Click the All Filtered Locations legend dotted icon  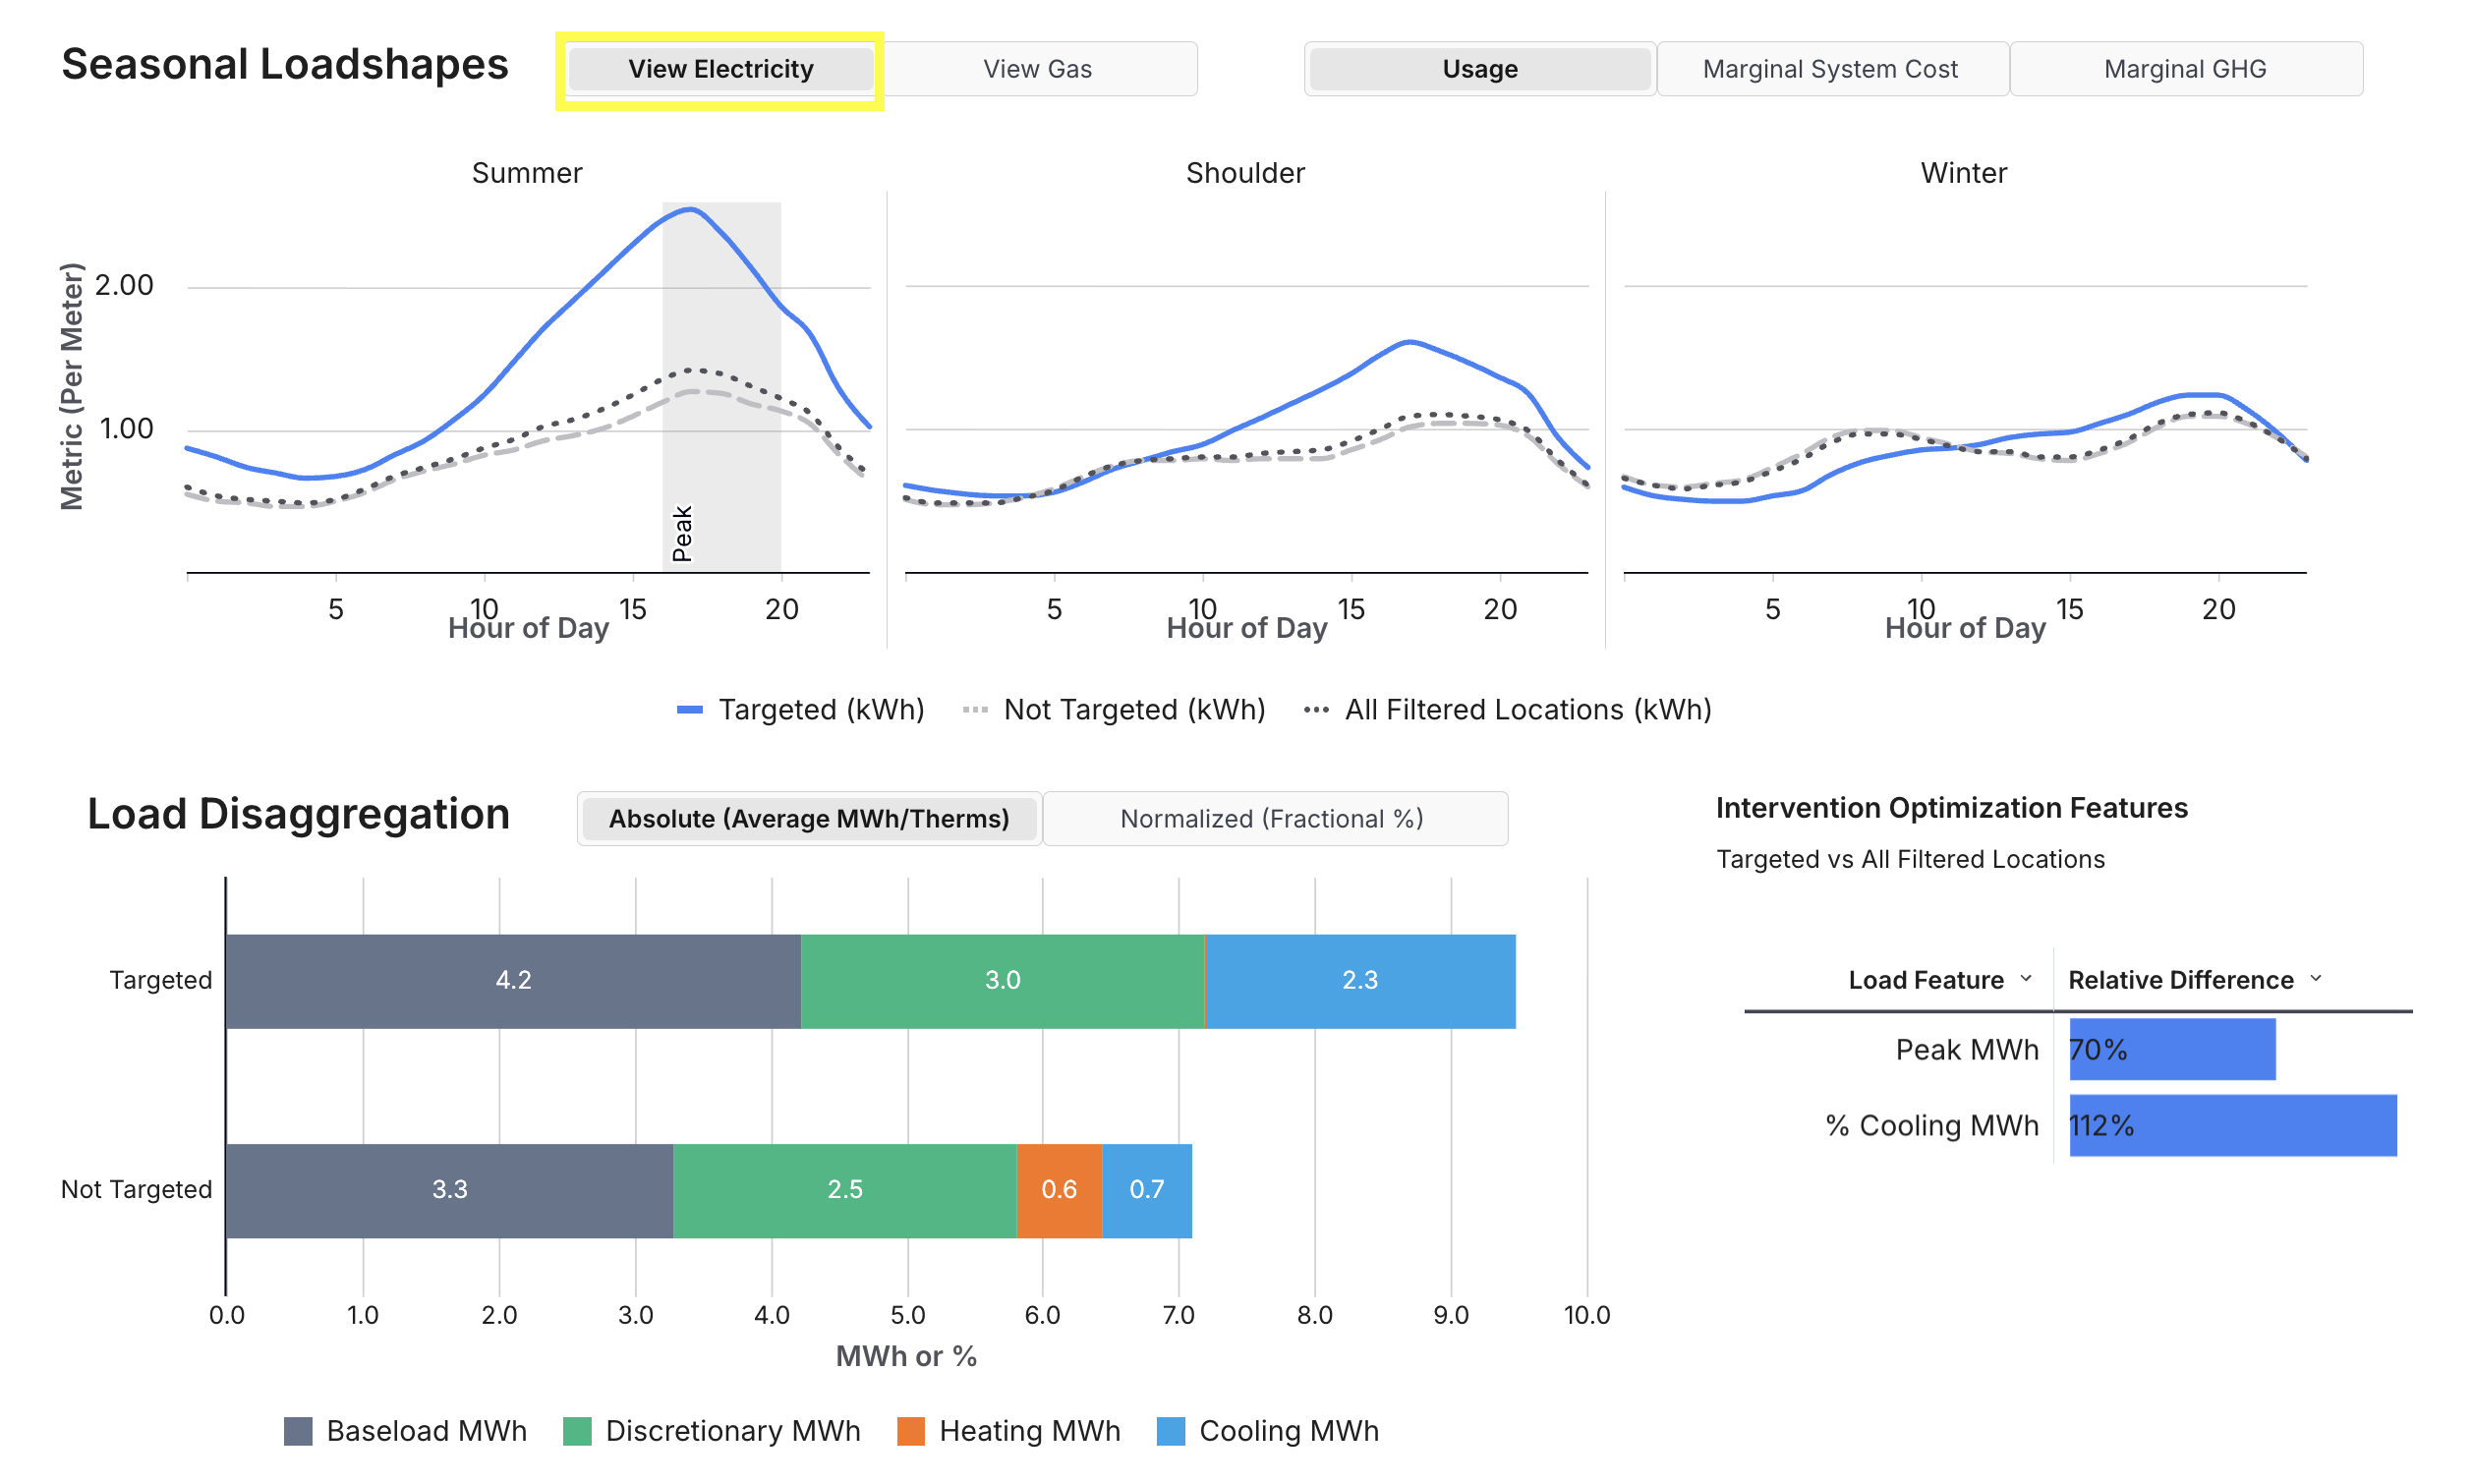[x=1316, y=710]
